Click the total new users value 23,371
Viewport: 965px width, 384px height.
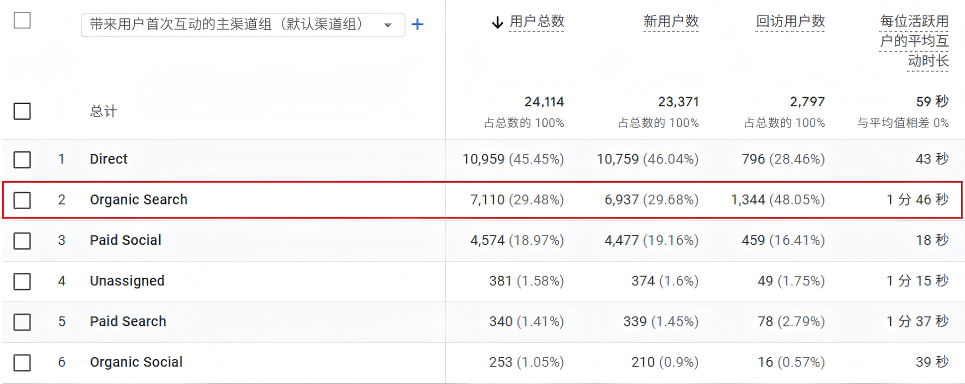679,102
